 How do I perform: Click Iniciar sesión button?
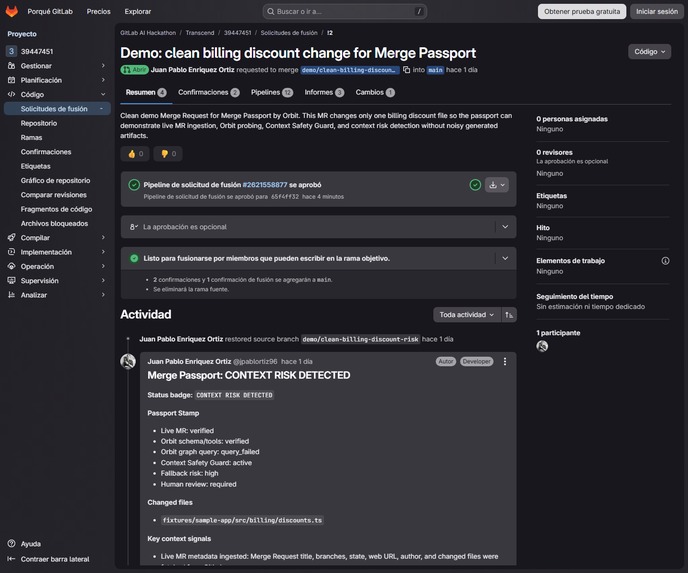657,11
